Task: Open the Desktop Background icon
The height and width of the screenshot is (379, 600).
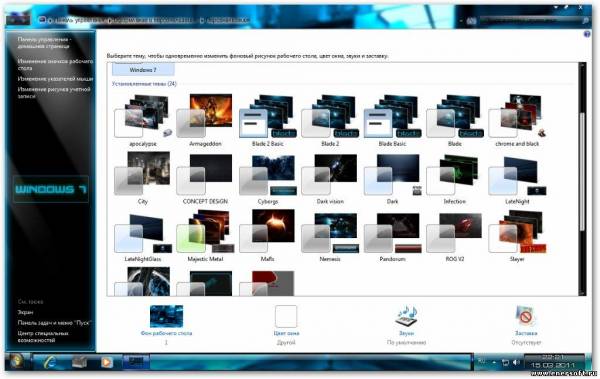Action: [166, 316]
